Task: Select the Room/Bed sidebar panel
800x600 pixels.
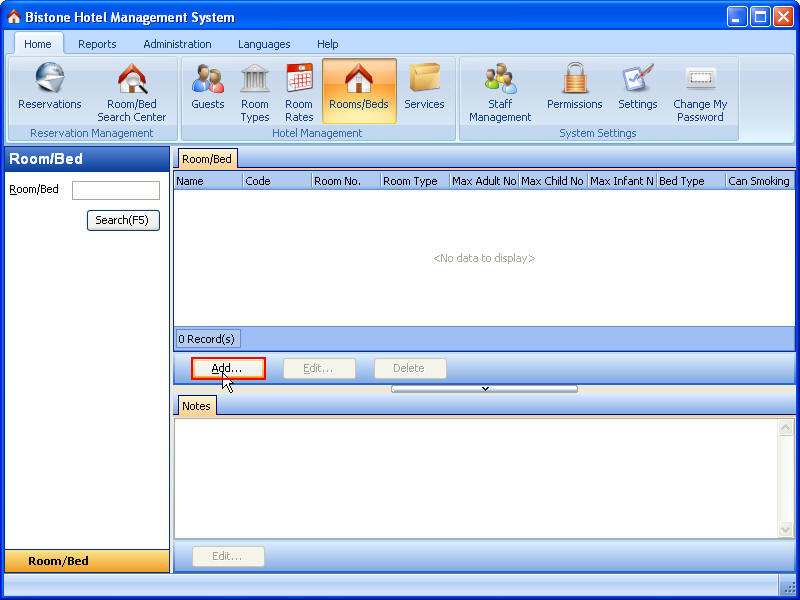Action: (87, 561)
